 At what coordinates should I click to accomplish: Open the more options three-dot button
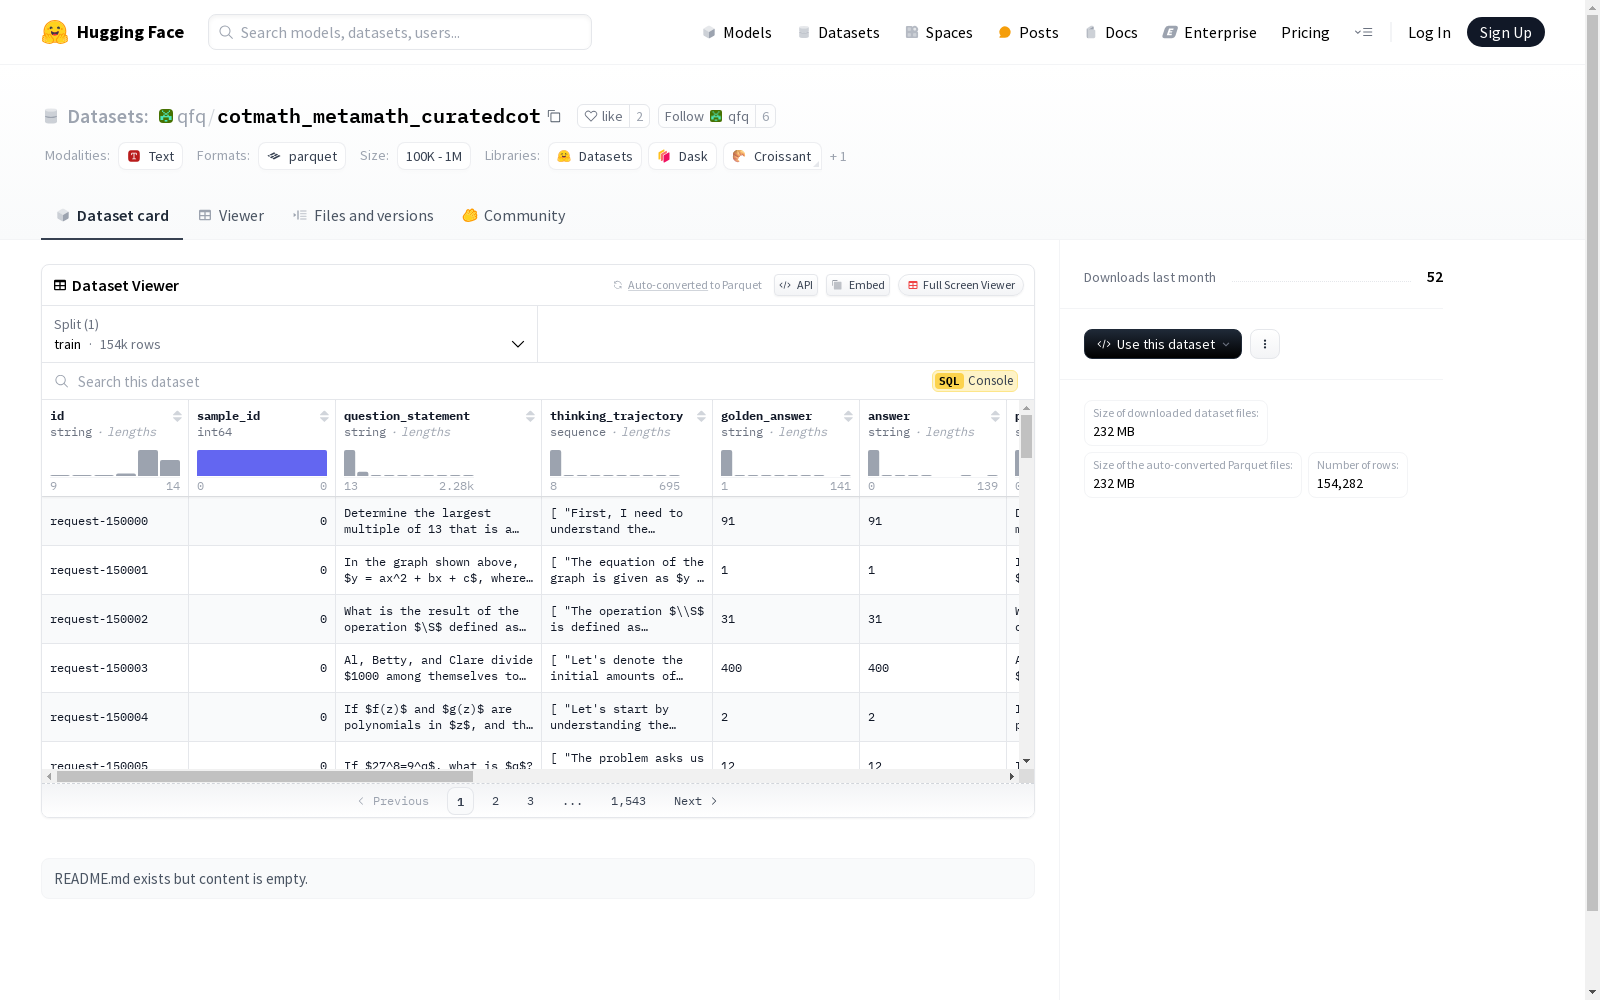point(1265,344)
